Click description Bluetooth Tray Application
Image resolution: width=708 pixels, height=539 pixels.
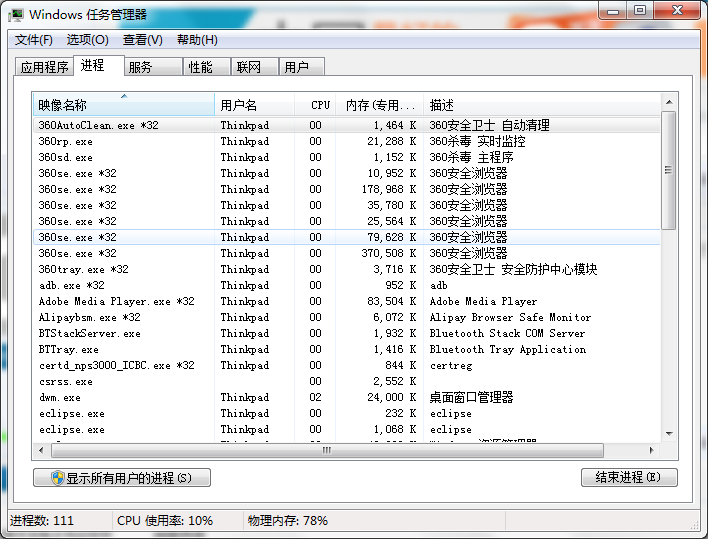pos(508,349)
